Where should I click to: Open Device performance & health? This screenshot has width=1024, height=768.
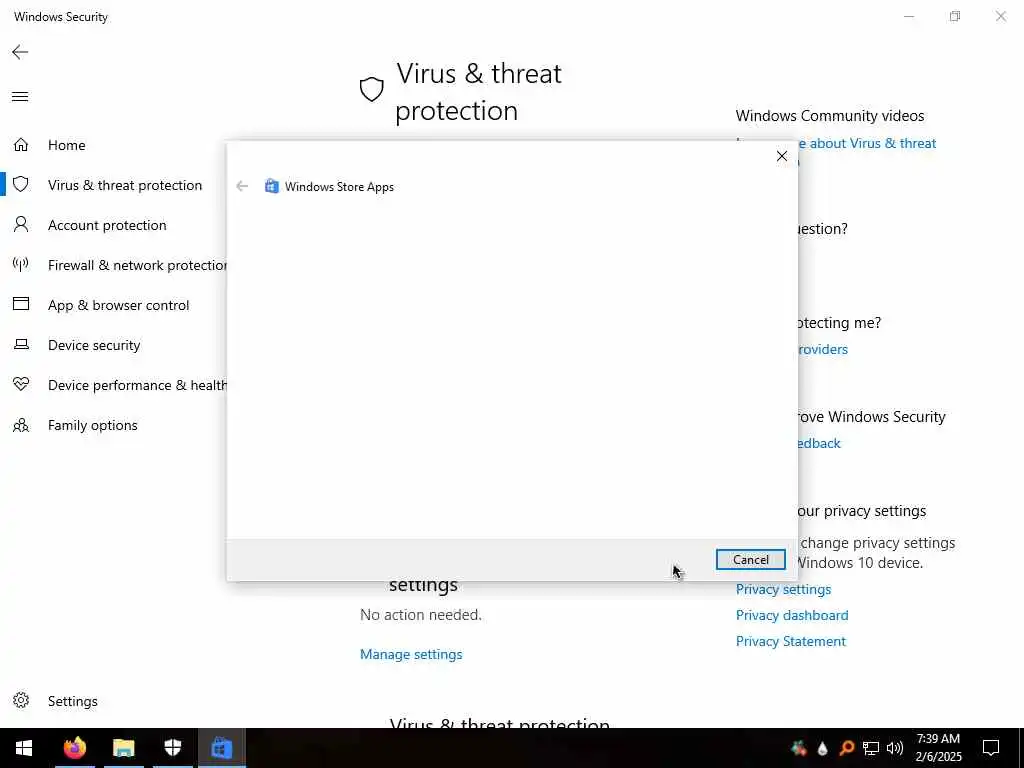pyautogui.click(x=137, y=385)
